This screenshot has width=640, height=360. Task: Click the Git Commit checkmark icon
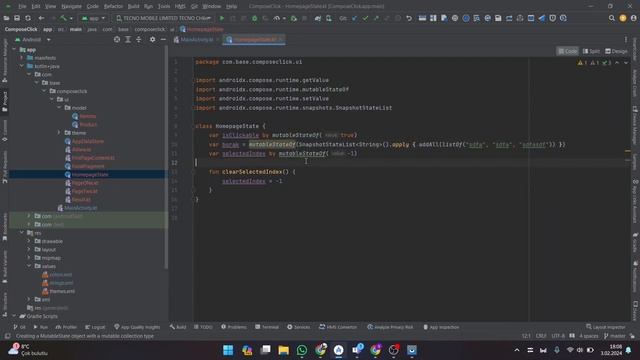click(365, 18)
